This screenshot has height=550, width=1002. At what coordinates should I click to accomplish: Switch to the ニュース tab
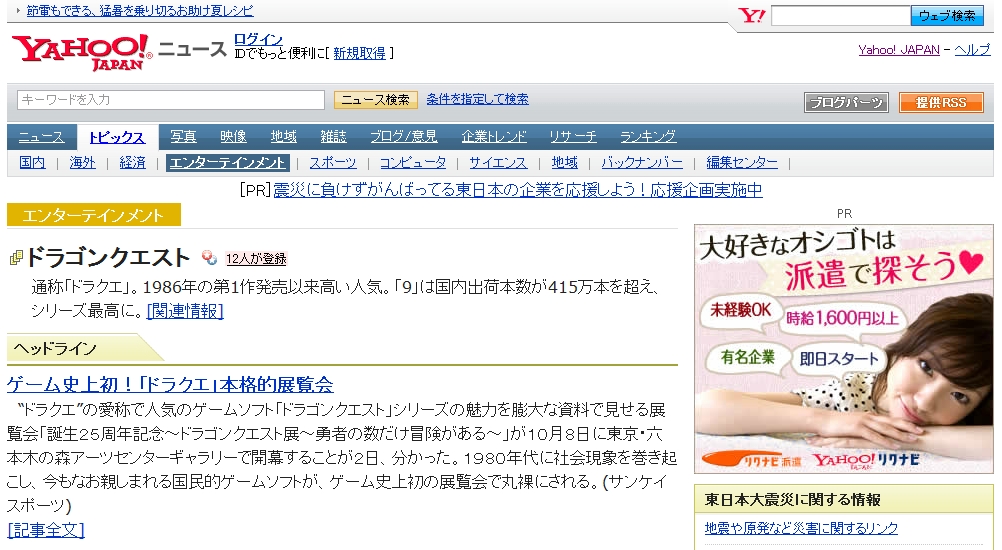(x=42, y=137)
